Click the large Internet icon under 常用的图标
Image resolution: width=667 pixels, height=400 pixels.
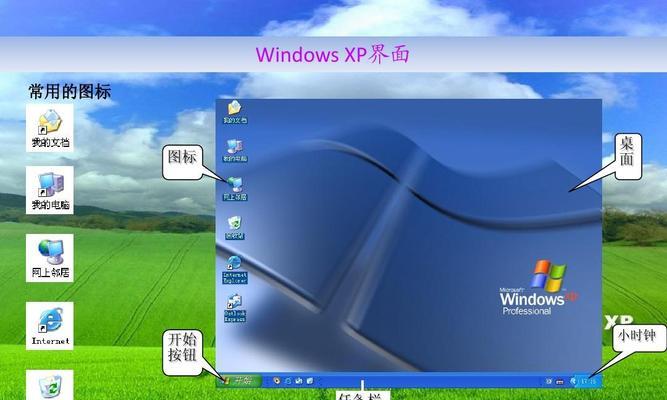click(50, 326)
